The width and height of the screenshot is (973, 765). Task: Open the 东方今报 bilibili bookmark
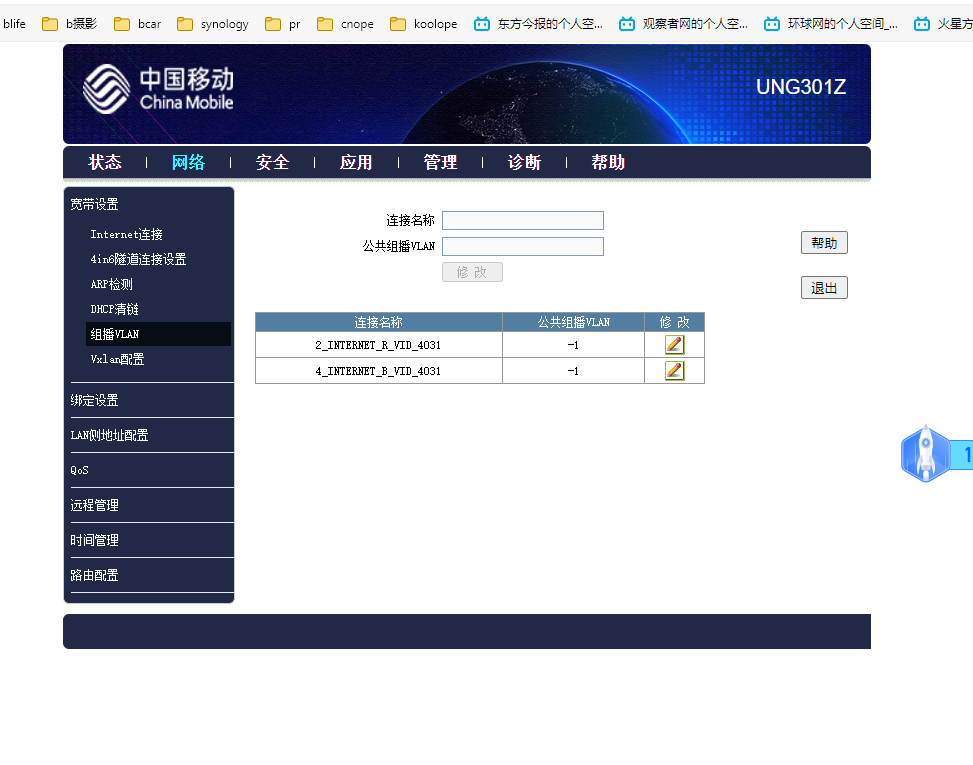pos(538,24)
